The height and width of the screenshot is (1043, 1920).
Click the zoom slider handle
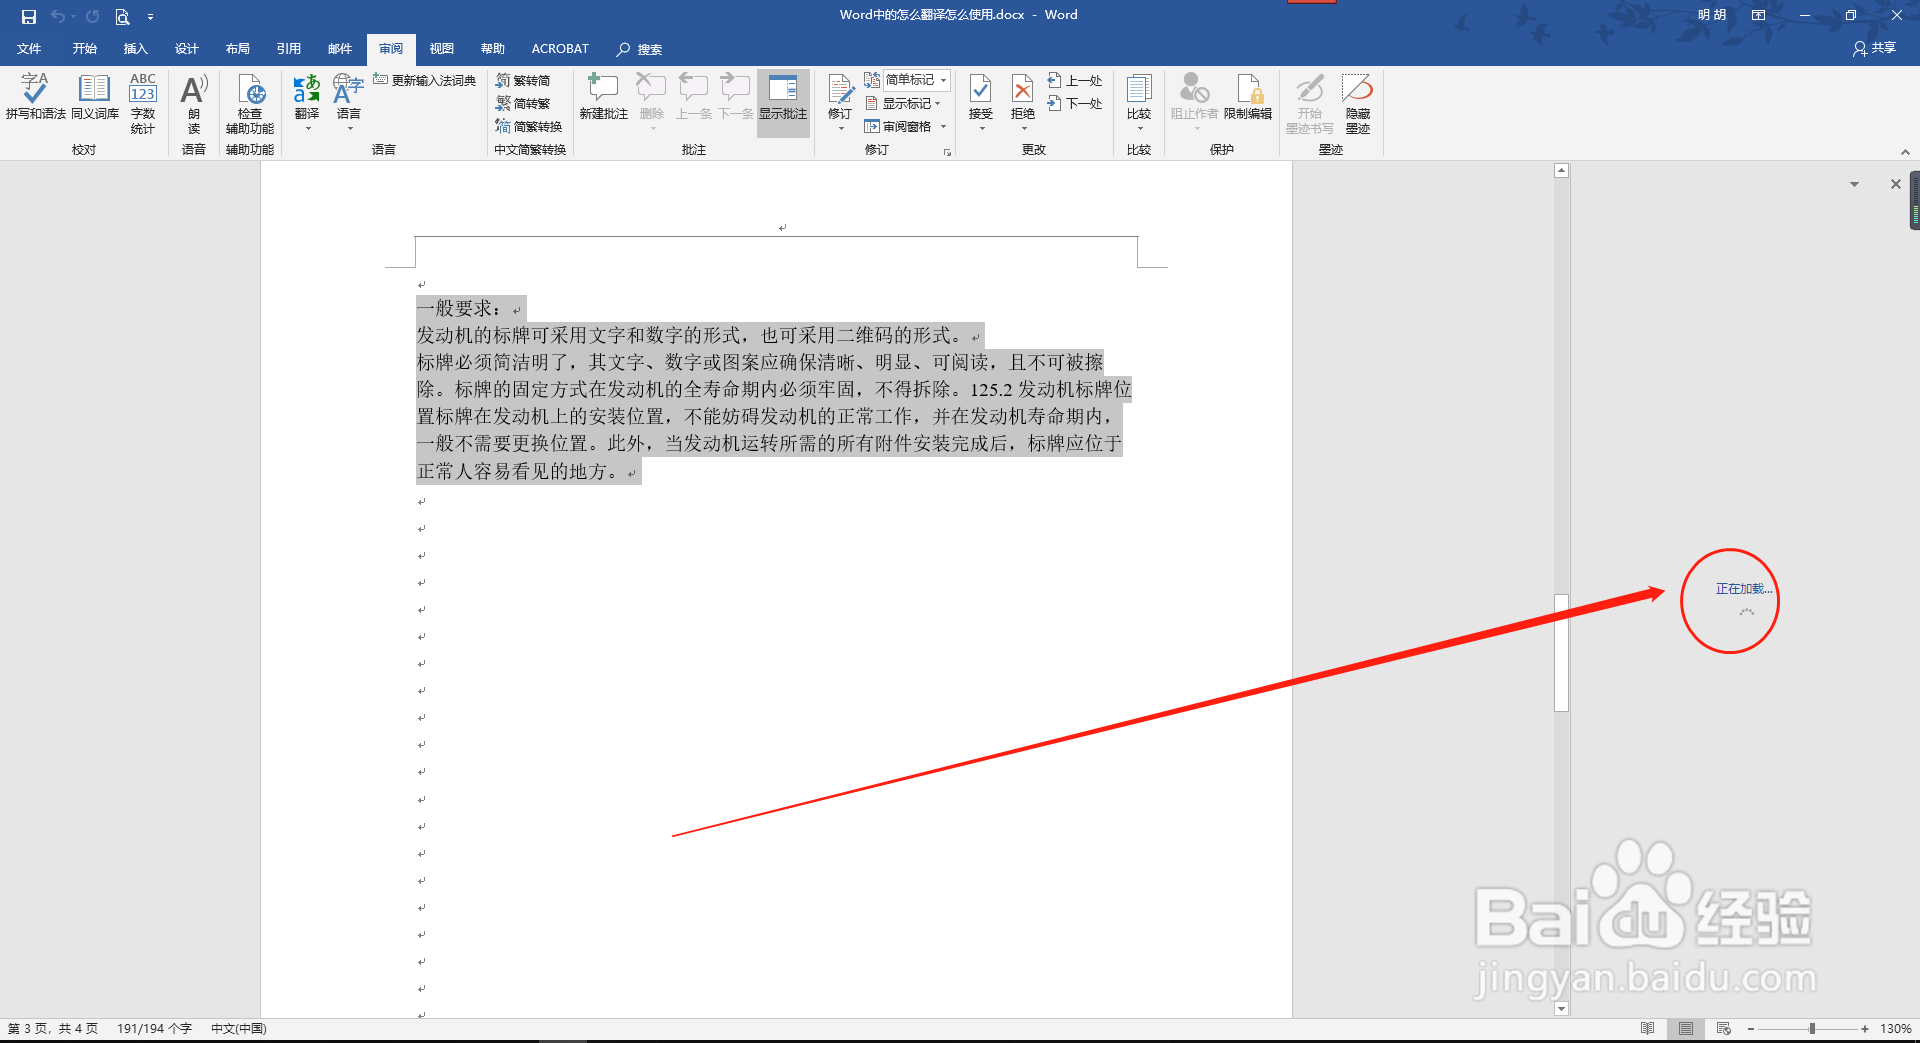click(1812, 1028)
